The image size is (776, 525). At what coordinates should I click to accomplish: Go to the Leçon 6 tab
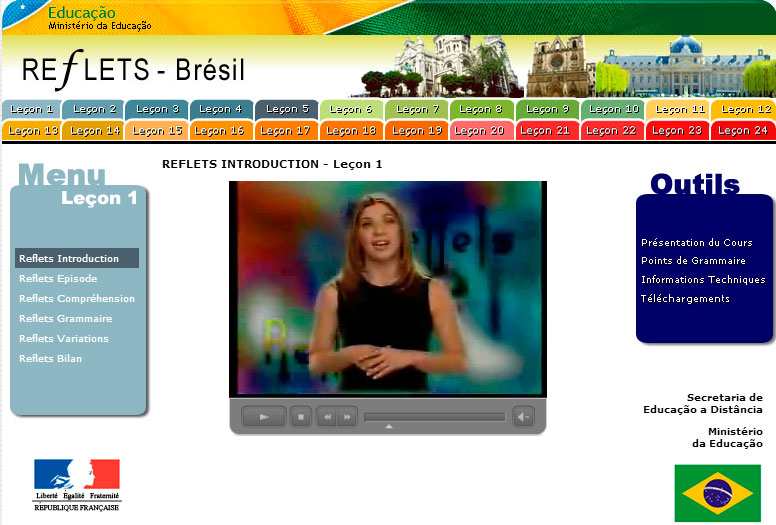click(351, 109)
